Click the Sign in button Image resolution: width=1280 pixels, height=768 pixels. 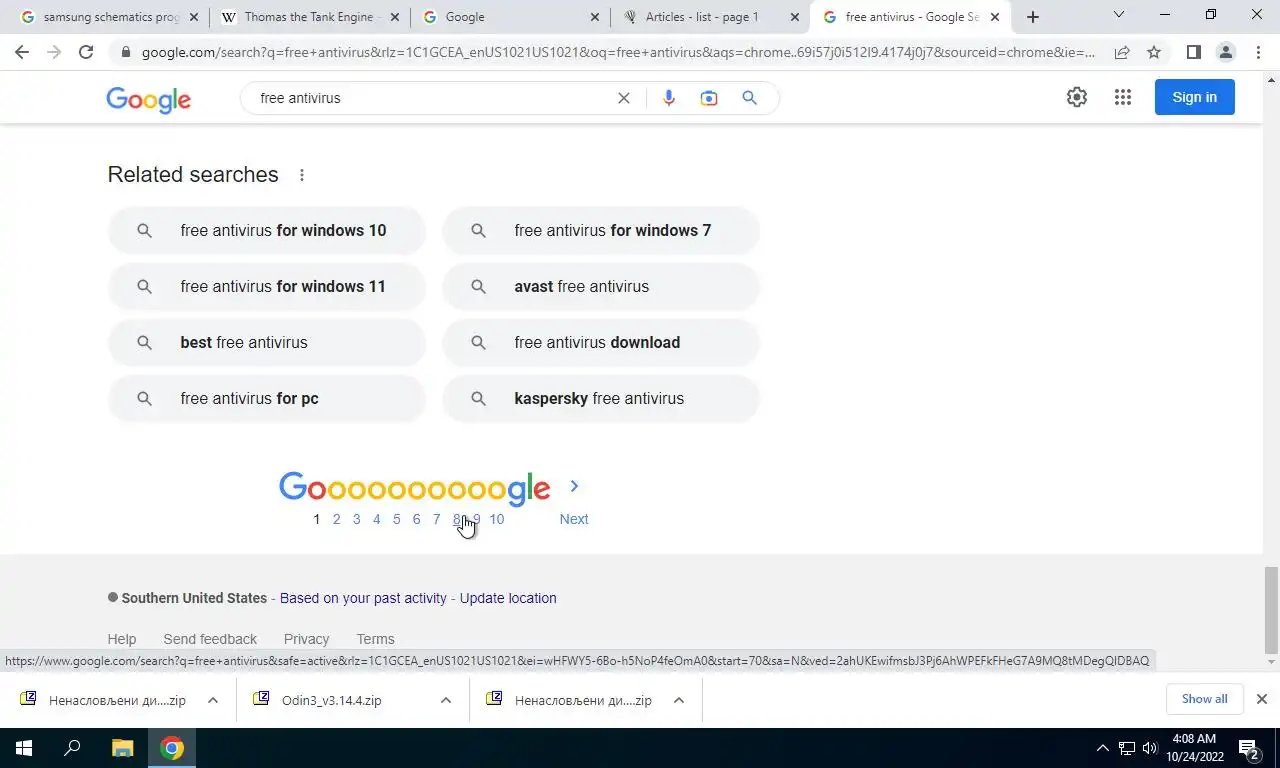pyautogui.click(x=1194, y=97)
